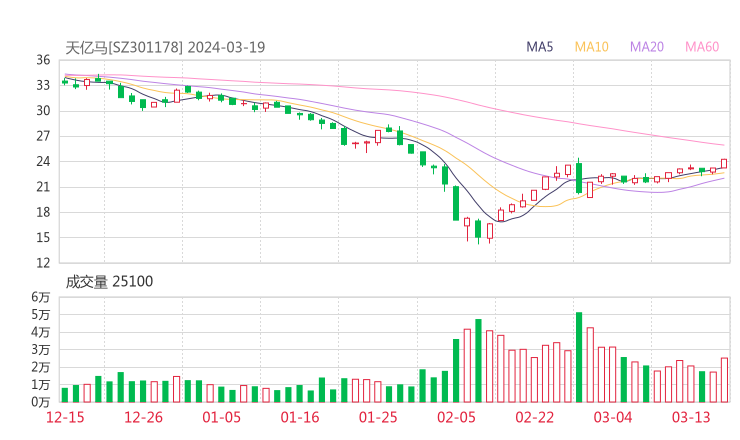Screen dimensions: 740x440
Task: Click the 01-05 date axis label
Action: 221,417
